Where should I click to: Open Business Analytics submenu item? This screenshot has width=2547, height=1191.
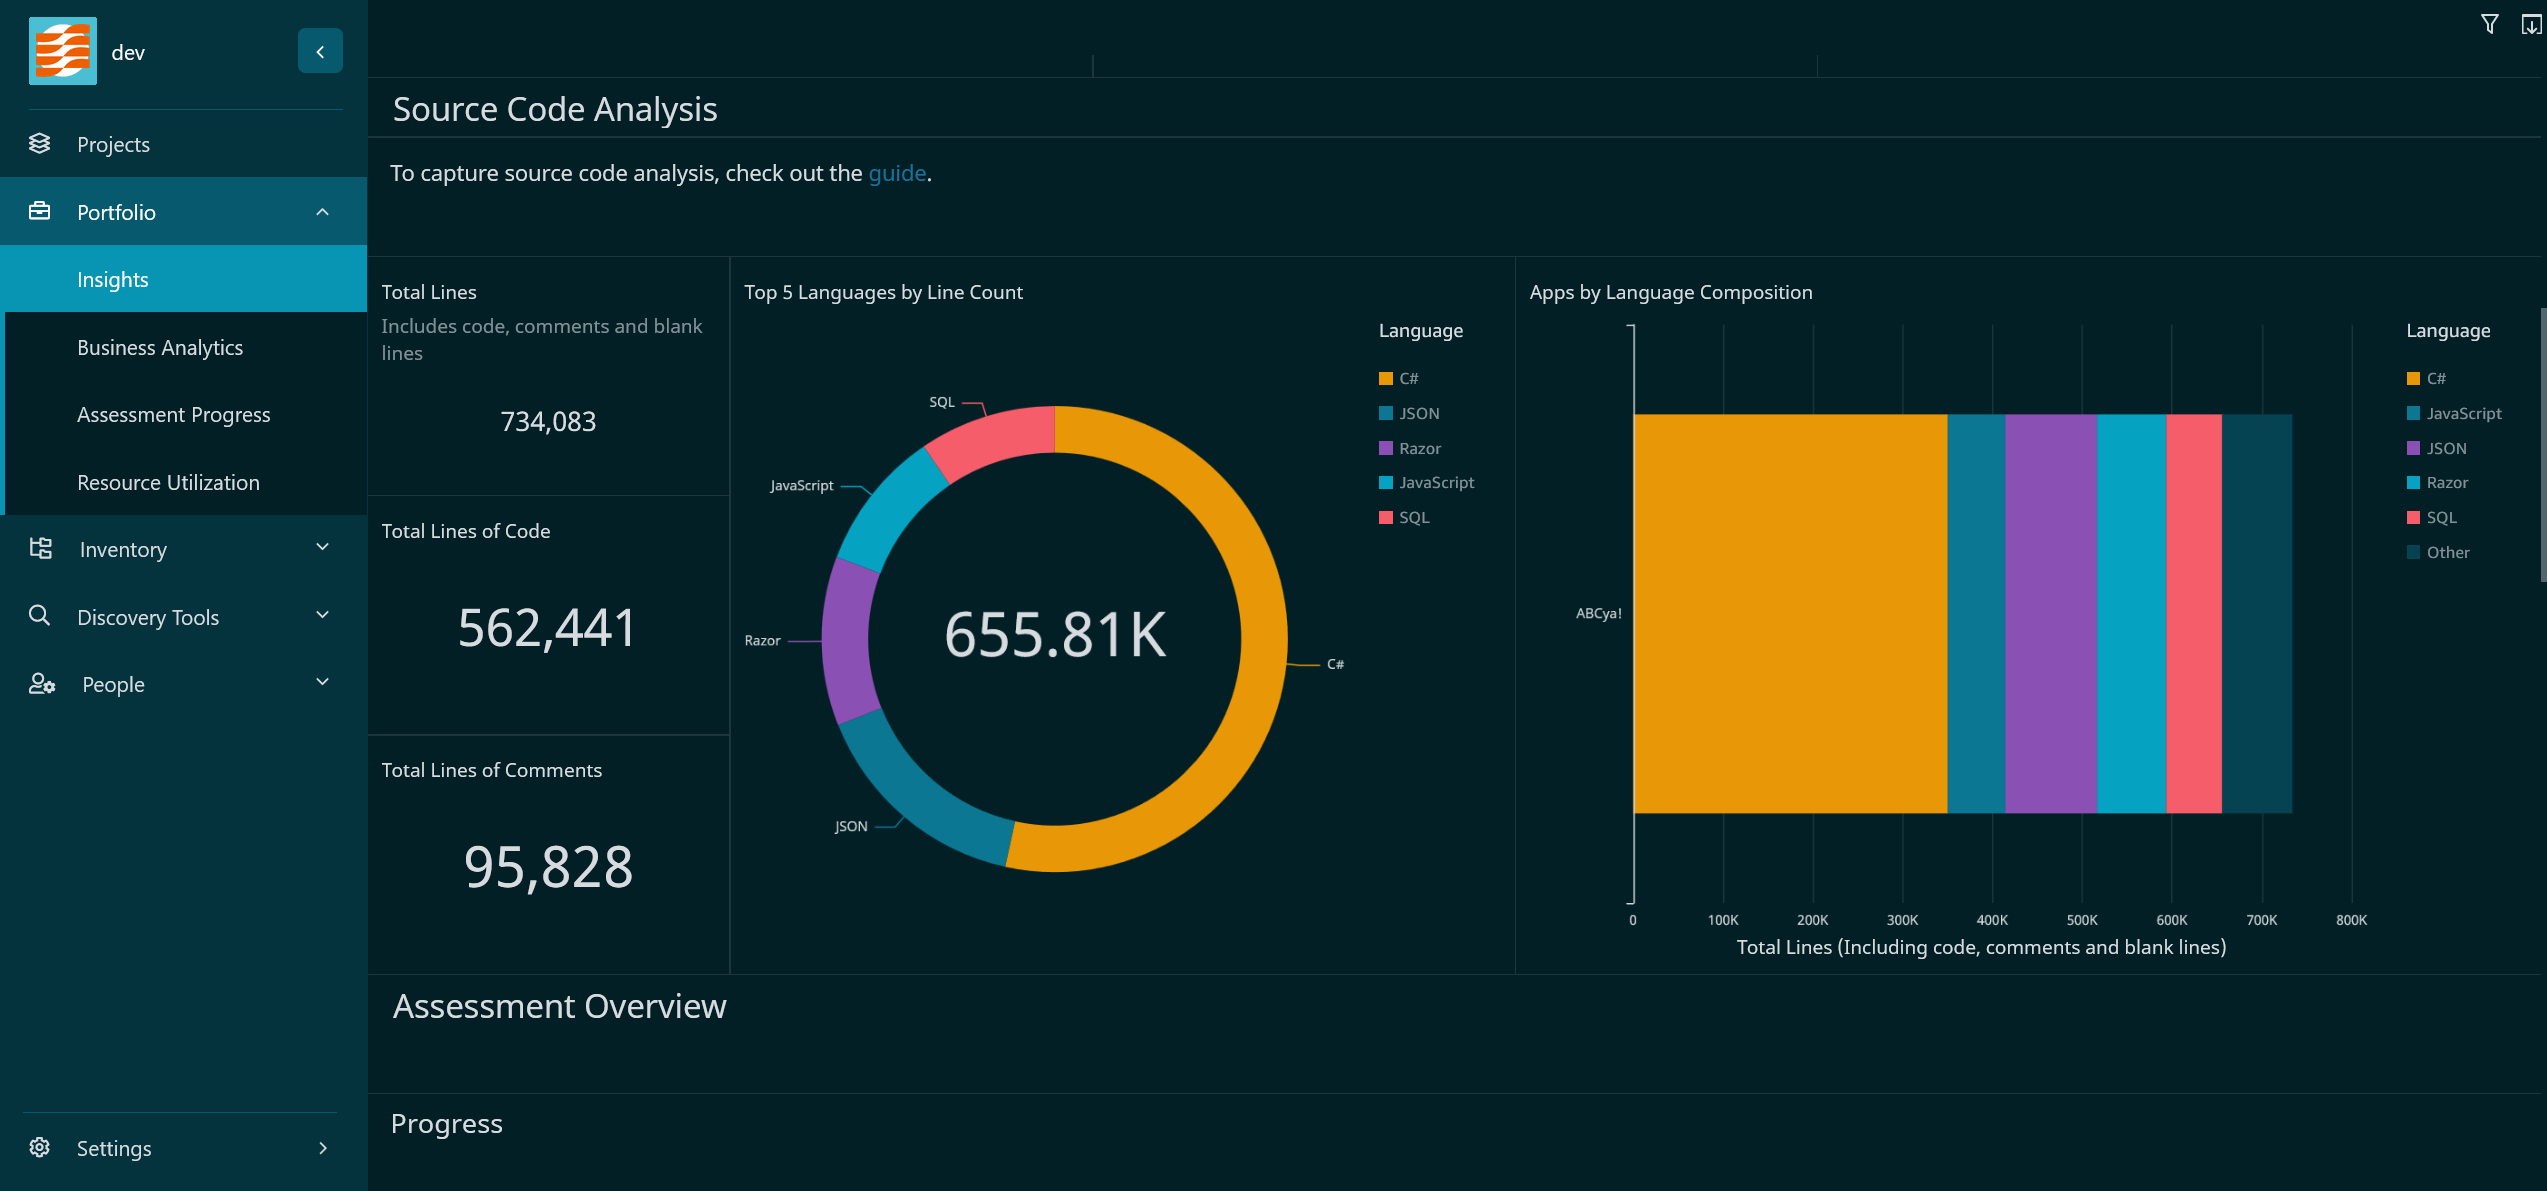click(x=160, y=347)
